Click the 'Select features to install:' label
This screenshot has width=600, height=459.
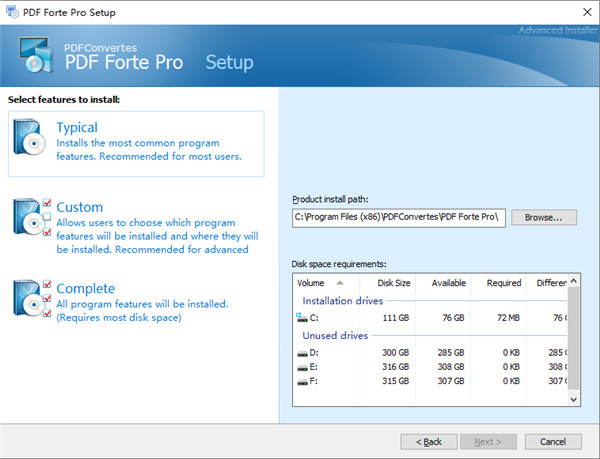tap(64, 100)
